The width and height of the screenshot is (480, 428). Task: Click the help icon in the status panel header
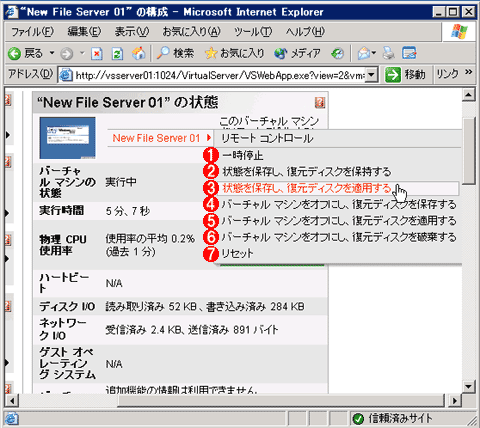click(x=320, y=102)
